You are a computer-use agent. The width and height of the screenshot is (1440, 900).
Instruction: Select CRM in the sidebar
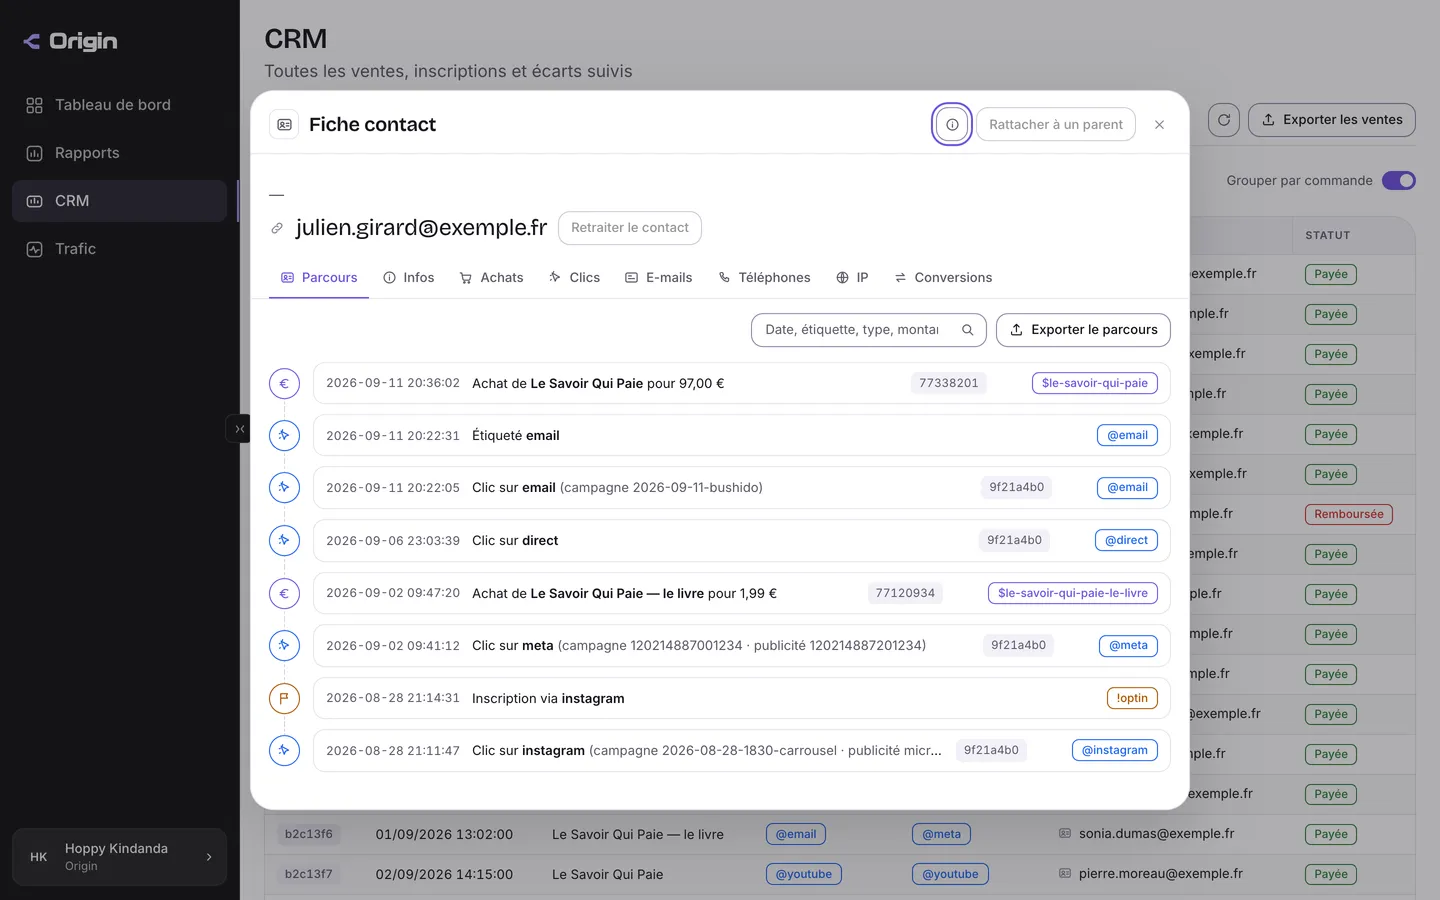pos(120,201)
